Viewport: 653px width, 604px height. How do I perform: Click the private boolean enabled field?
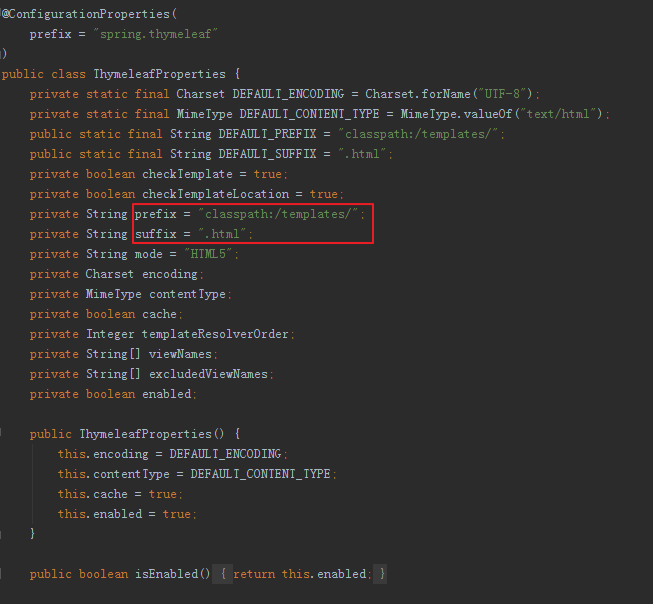click(x=167, y=394)
